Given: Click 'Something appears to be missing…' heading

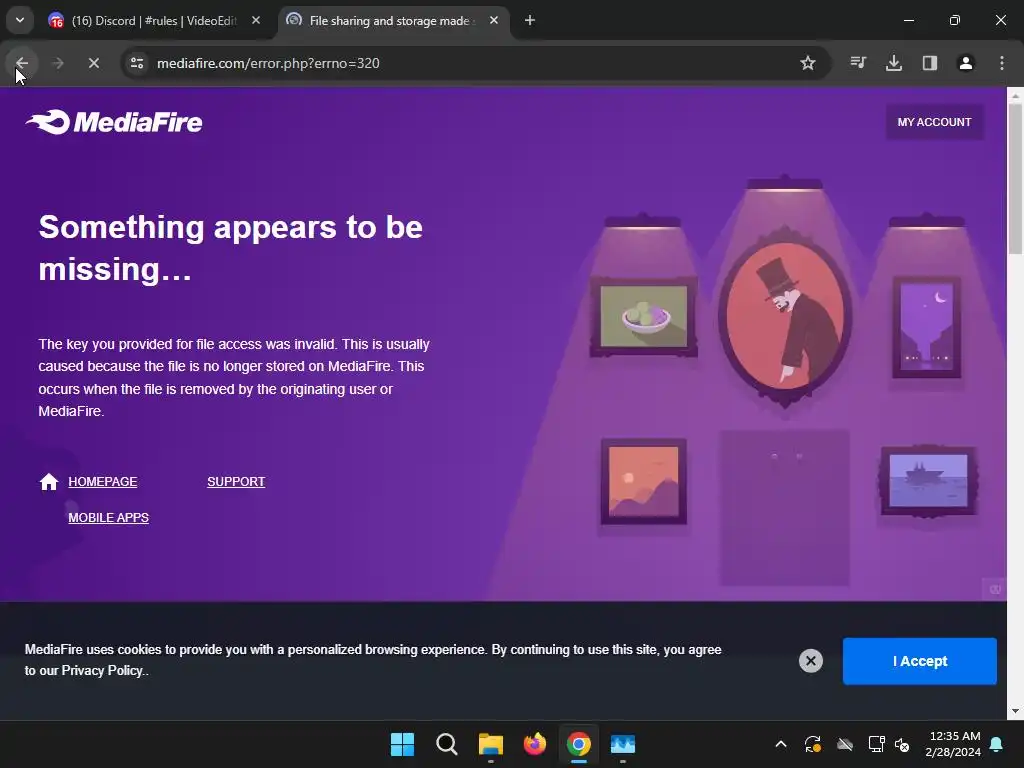Looking at the screenshot, I should click(231, 248).
